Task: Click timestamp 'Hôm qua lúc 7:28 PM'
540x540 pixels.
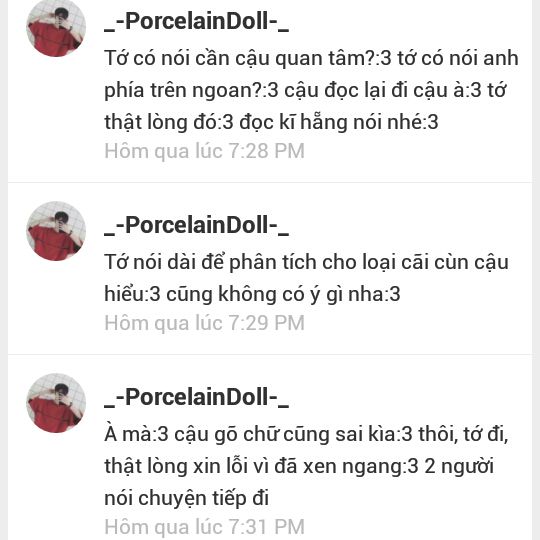Action: (x=205, y=151)
